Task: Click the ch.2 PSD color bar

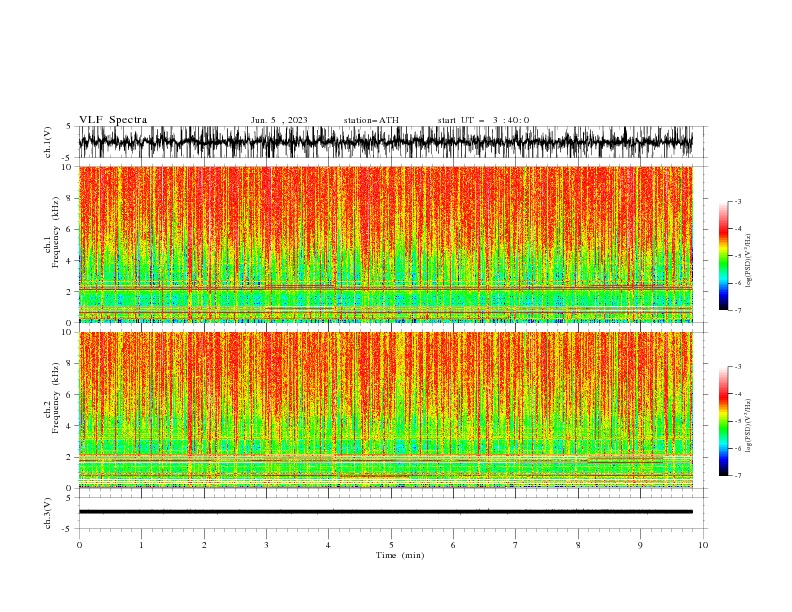Action: click(723, 421)
